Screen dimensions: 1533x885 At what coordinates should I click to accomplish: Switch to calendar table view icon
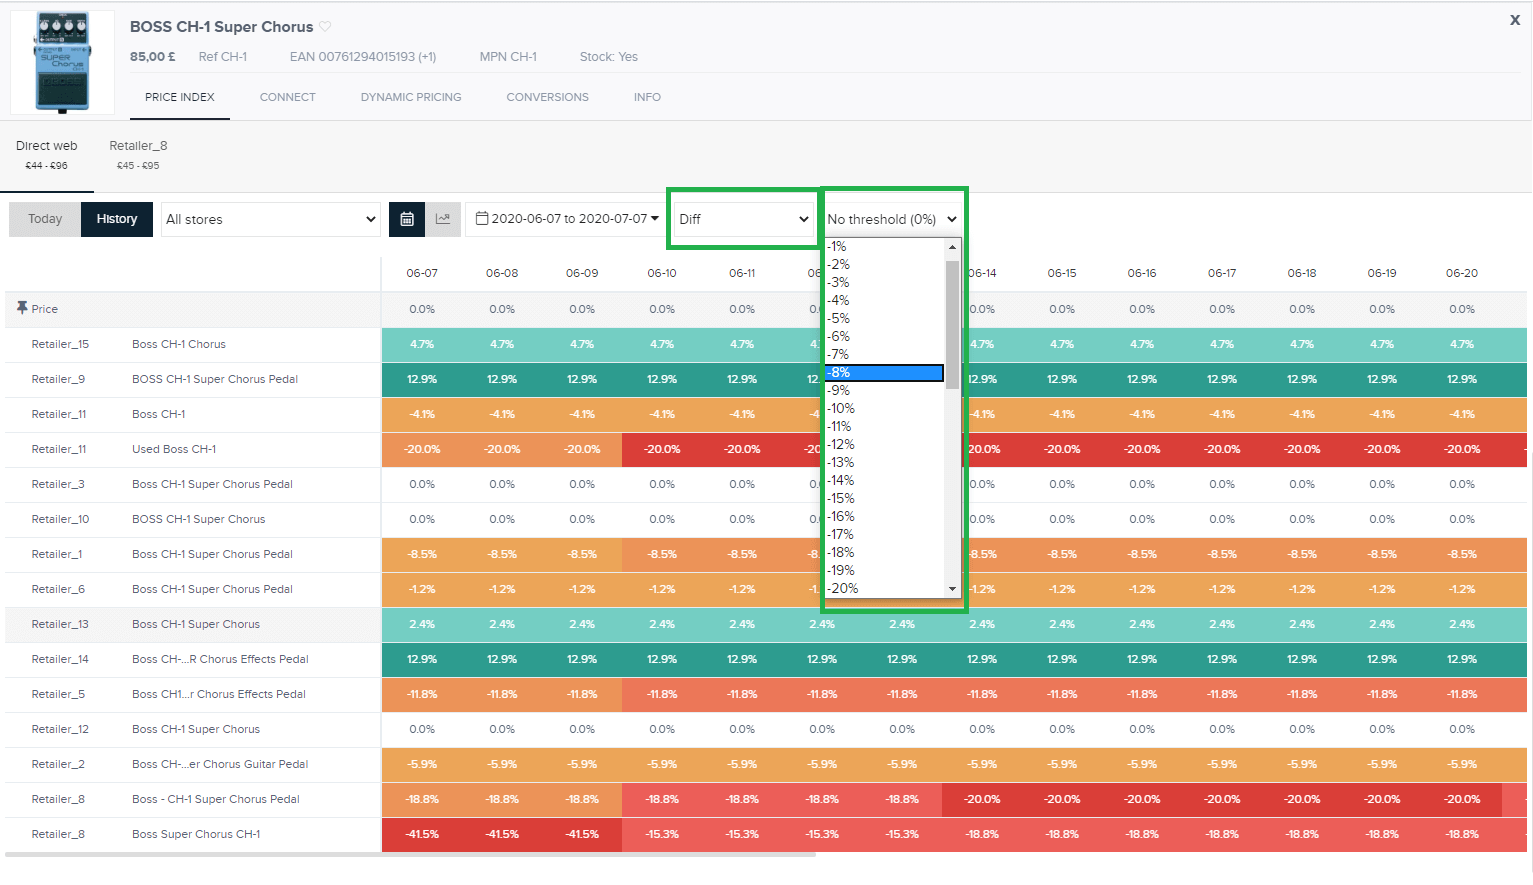[407, 219]
